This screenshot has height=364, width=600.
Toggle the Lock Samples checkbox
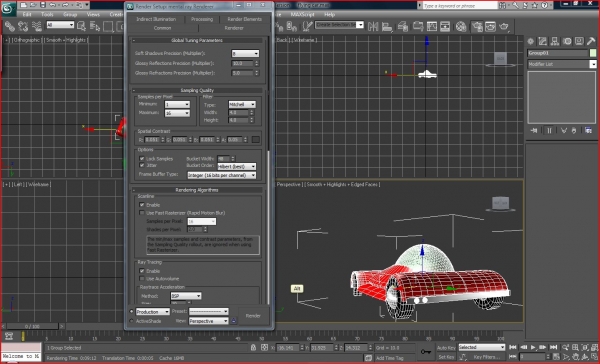(142, 158)
